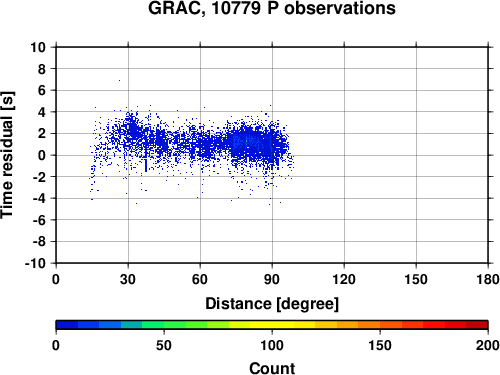Screen dimensions: 500x375
Task: Click the 180 tick label on distance axis
Action: click(488, 279)
